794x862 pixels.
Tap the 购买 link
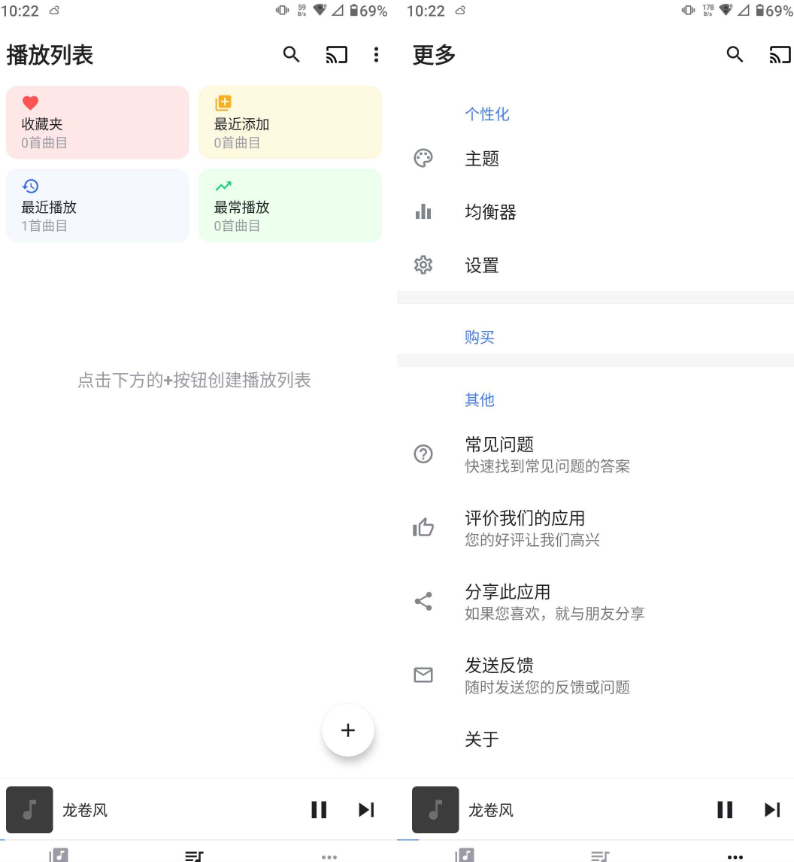(x=480, y=337)
